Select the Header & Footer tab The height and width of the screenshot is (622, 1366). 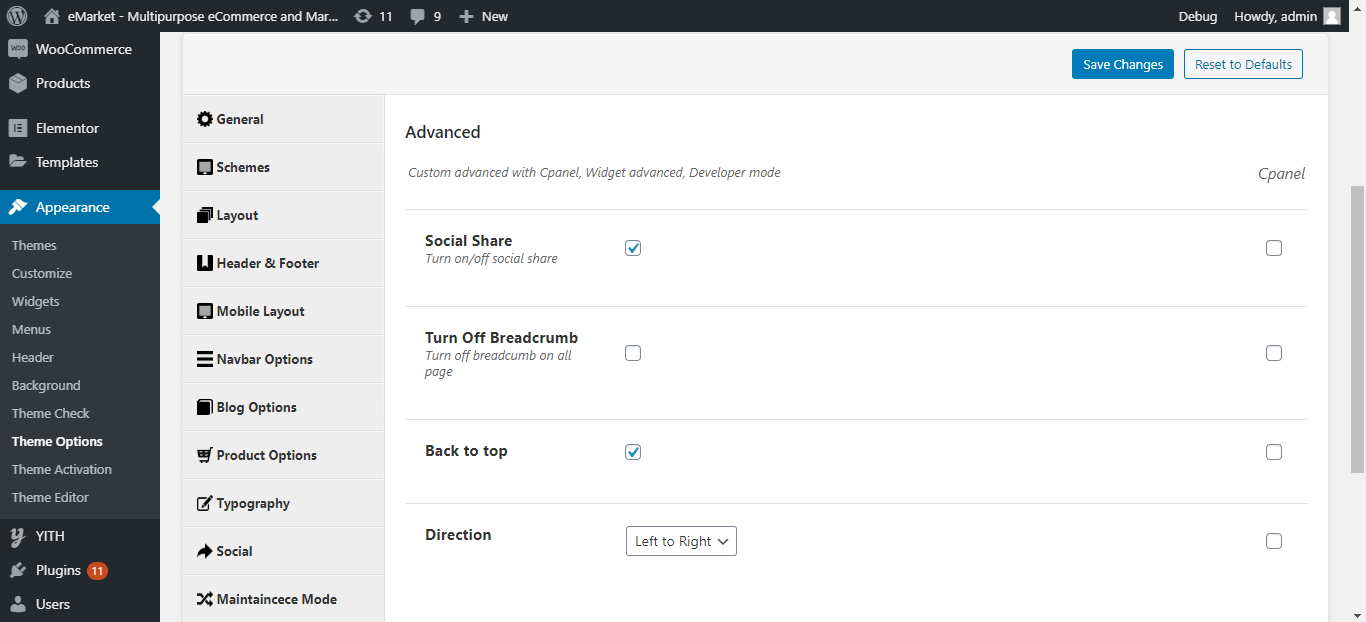[x=283, y=263]
